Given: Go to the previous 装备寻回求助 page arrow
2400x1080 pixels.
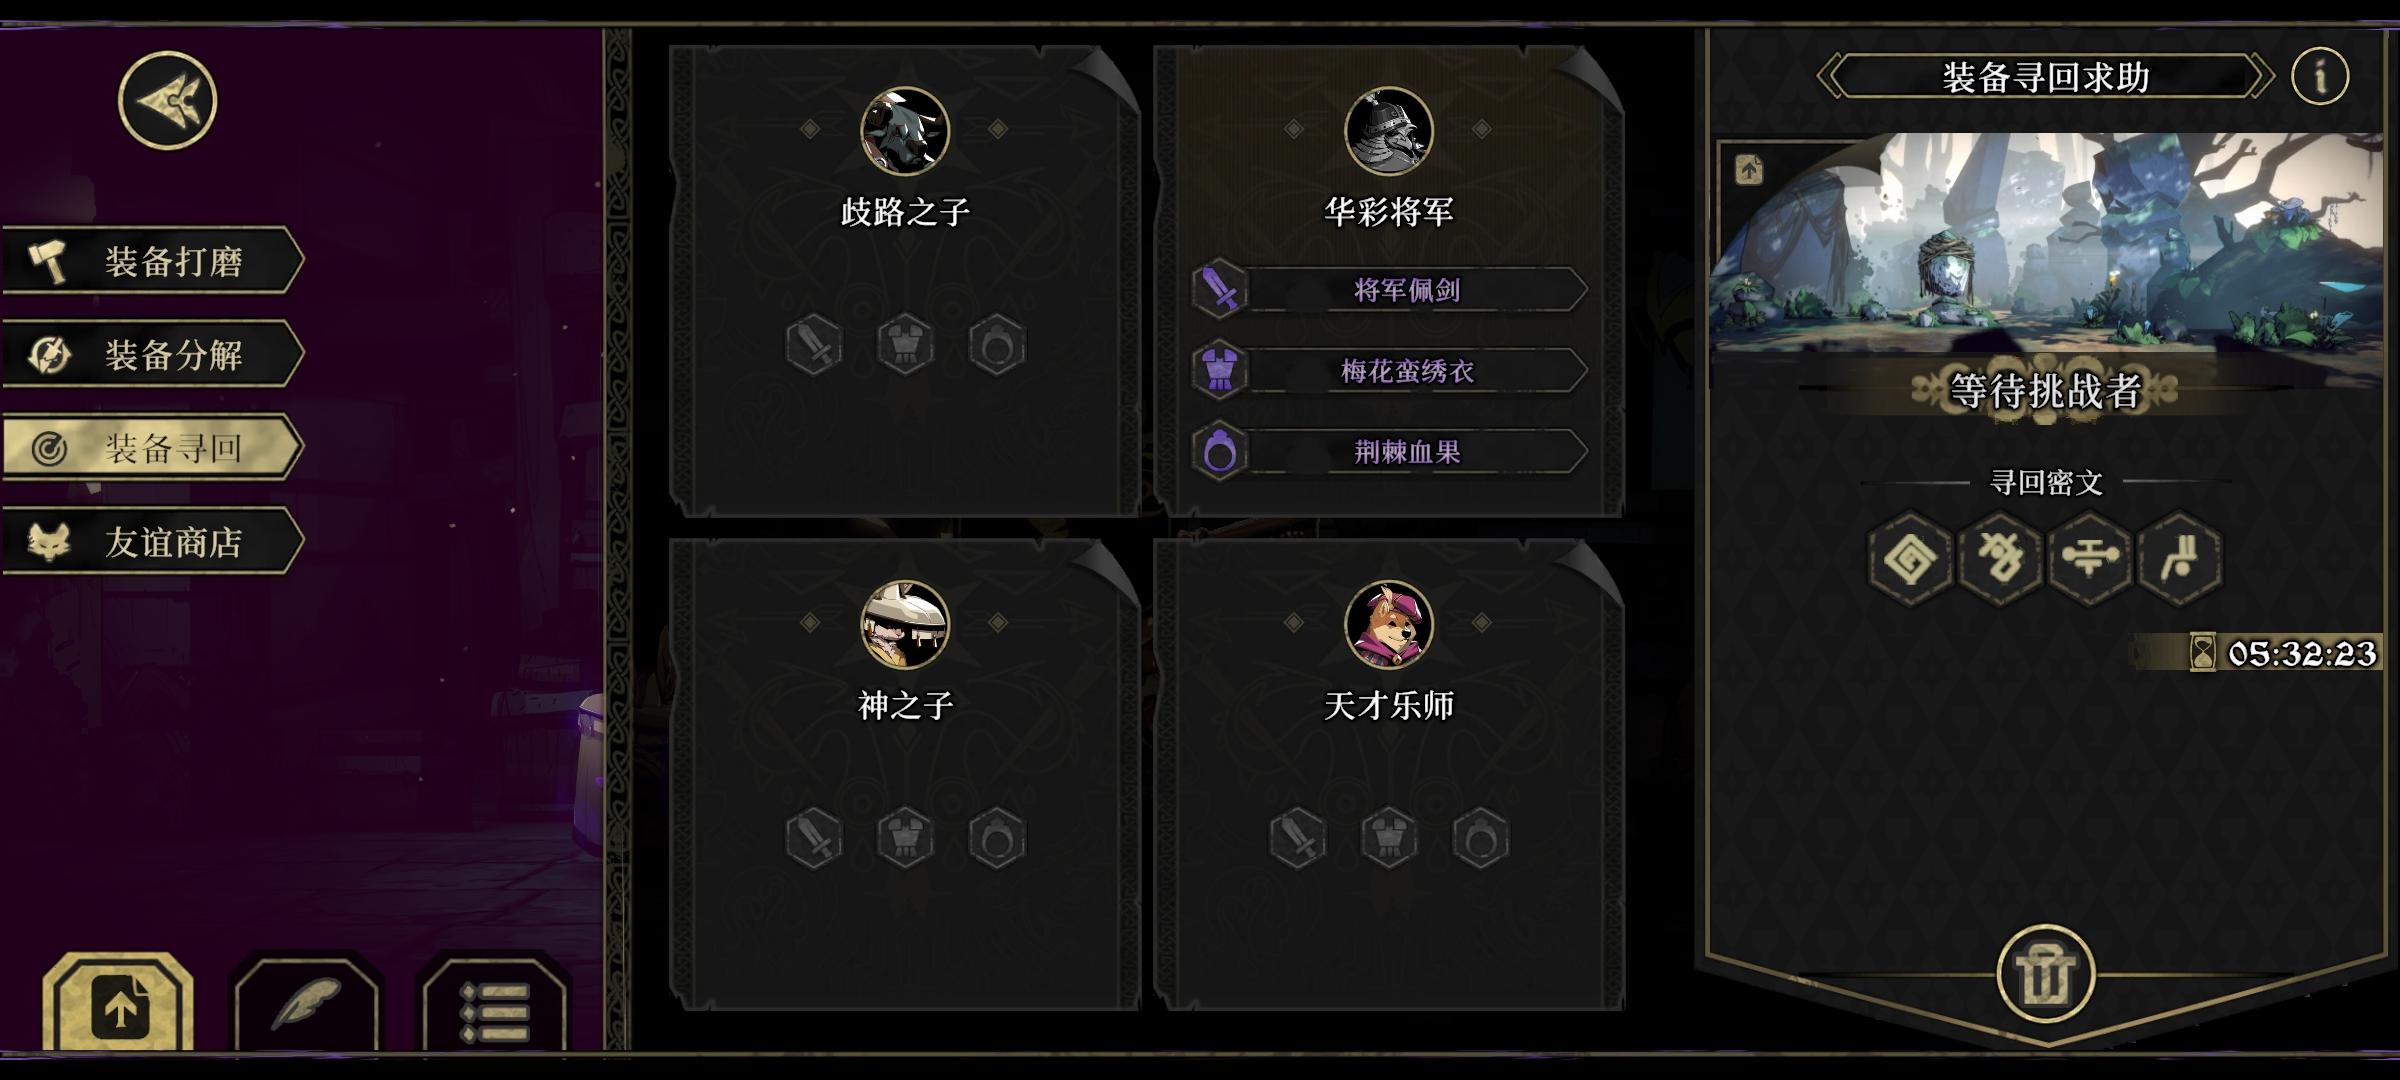Looking at the screenshot, I should click(1829, 77).
